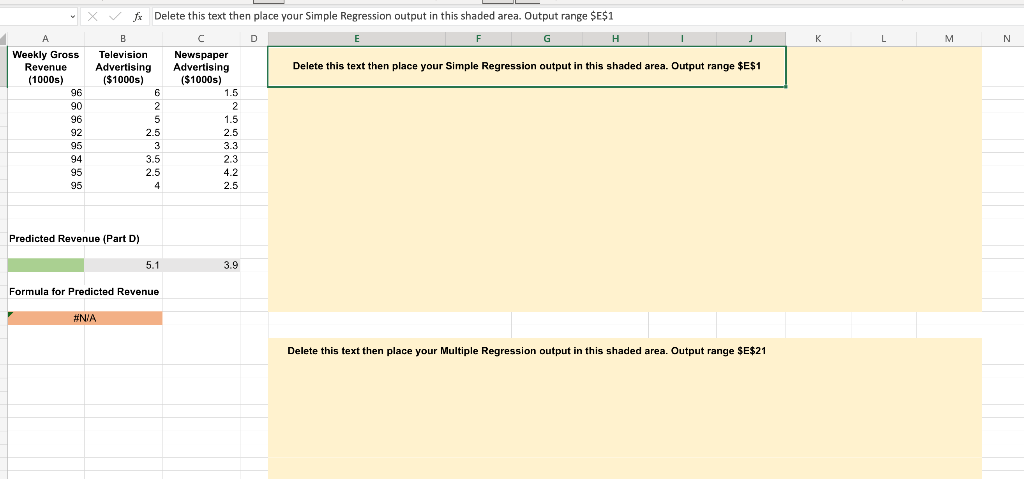Click the revenue cell containing 94
1024x479 pixels.
[x=46, y=159]
